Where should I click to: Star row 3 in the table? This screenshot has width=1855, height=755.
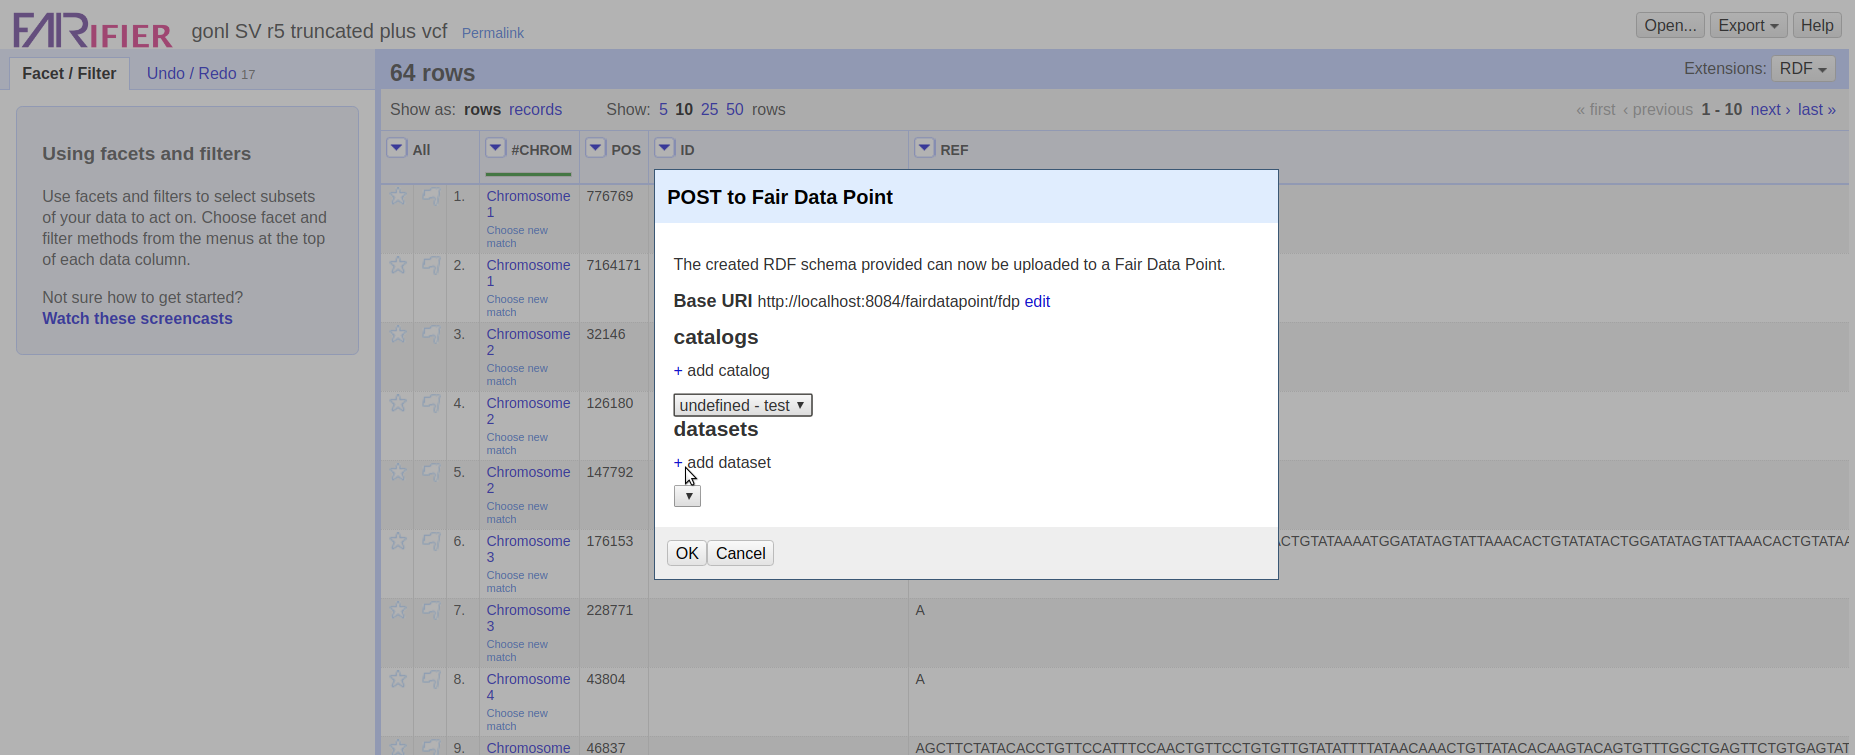coord(398,334)
